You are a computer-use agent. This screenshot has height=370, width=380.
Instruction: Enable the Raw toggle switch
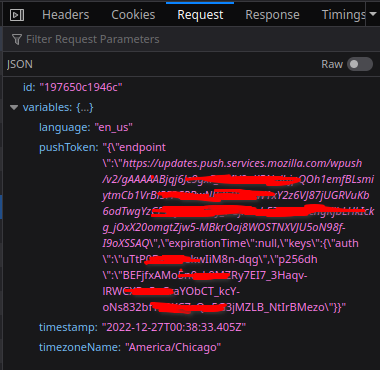(360, 64)
